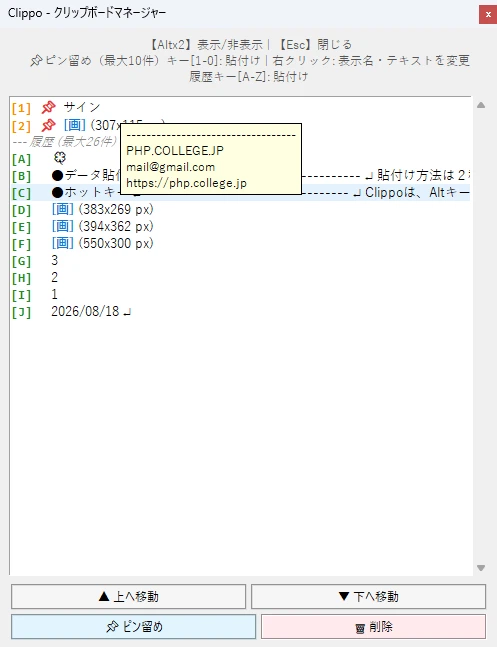Select the データ貼付 entry in row B
This screenshot has height=647, width=497.
coord(240,175)
